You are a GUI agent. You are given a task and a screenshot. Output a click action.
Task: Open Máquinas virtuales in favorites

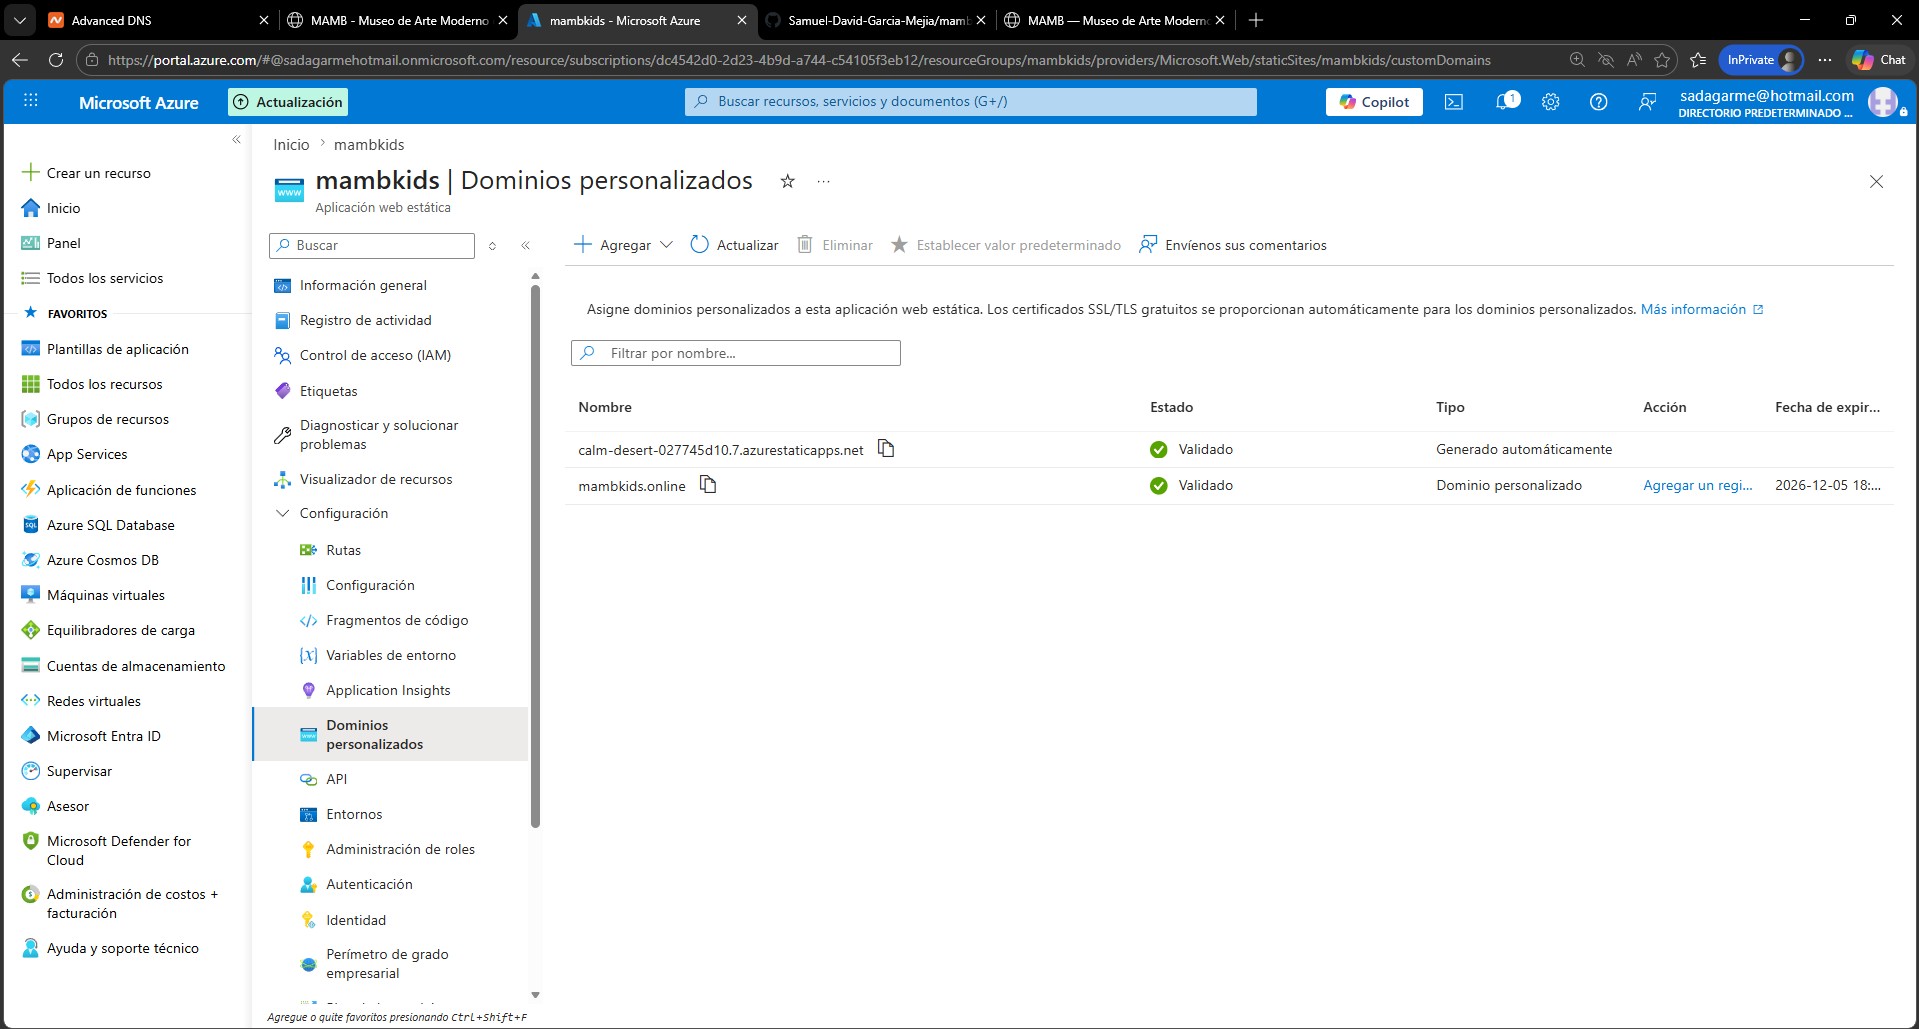105,595
